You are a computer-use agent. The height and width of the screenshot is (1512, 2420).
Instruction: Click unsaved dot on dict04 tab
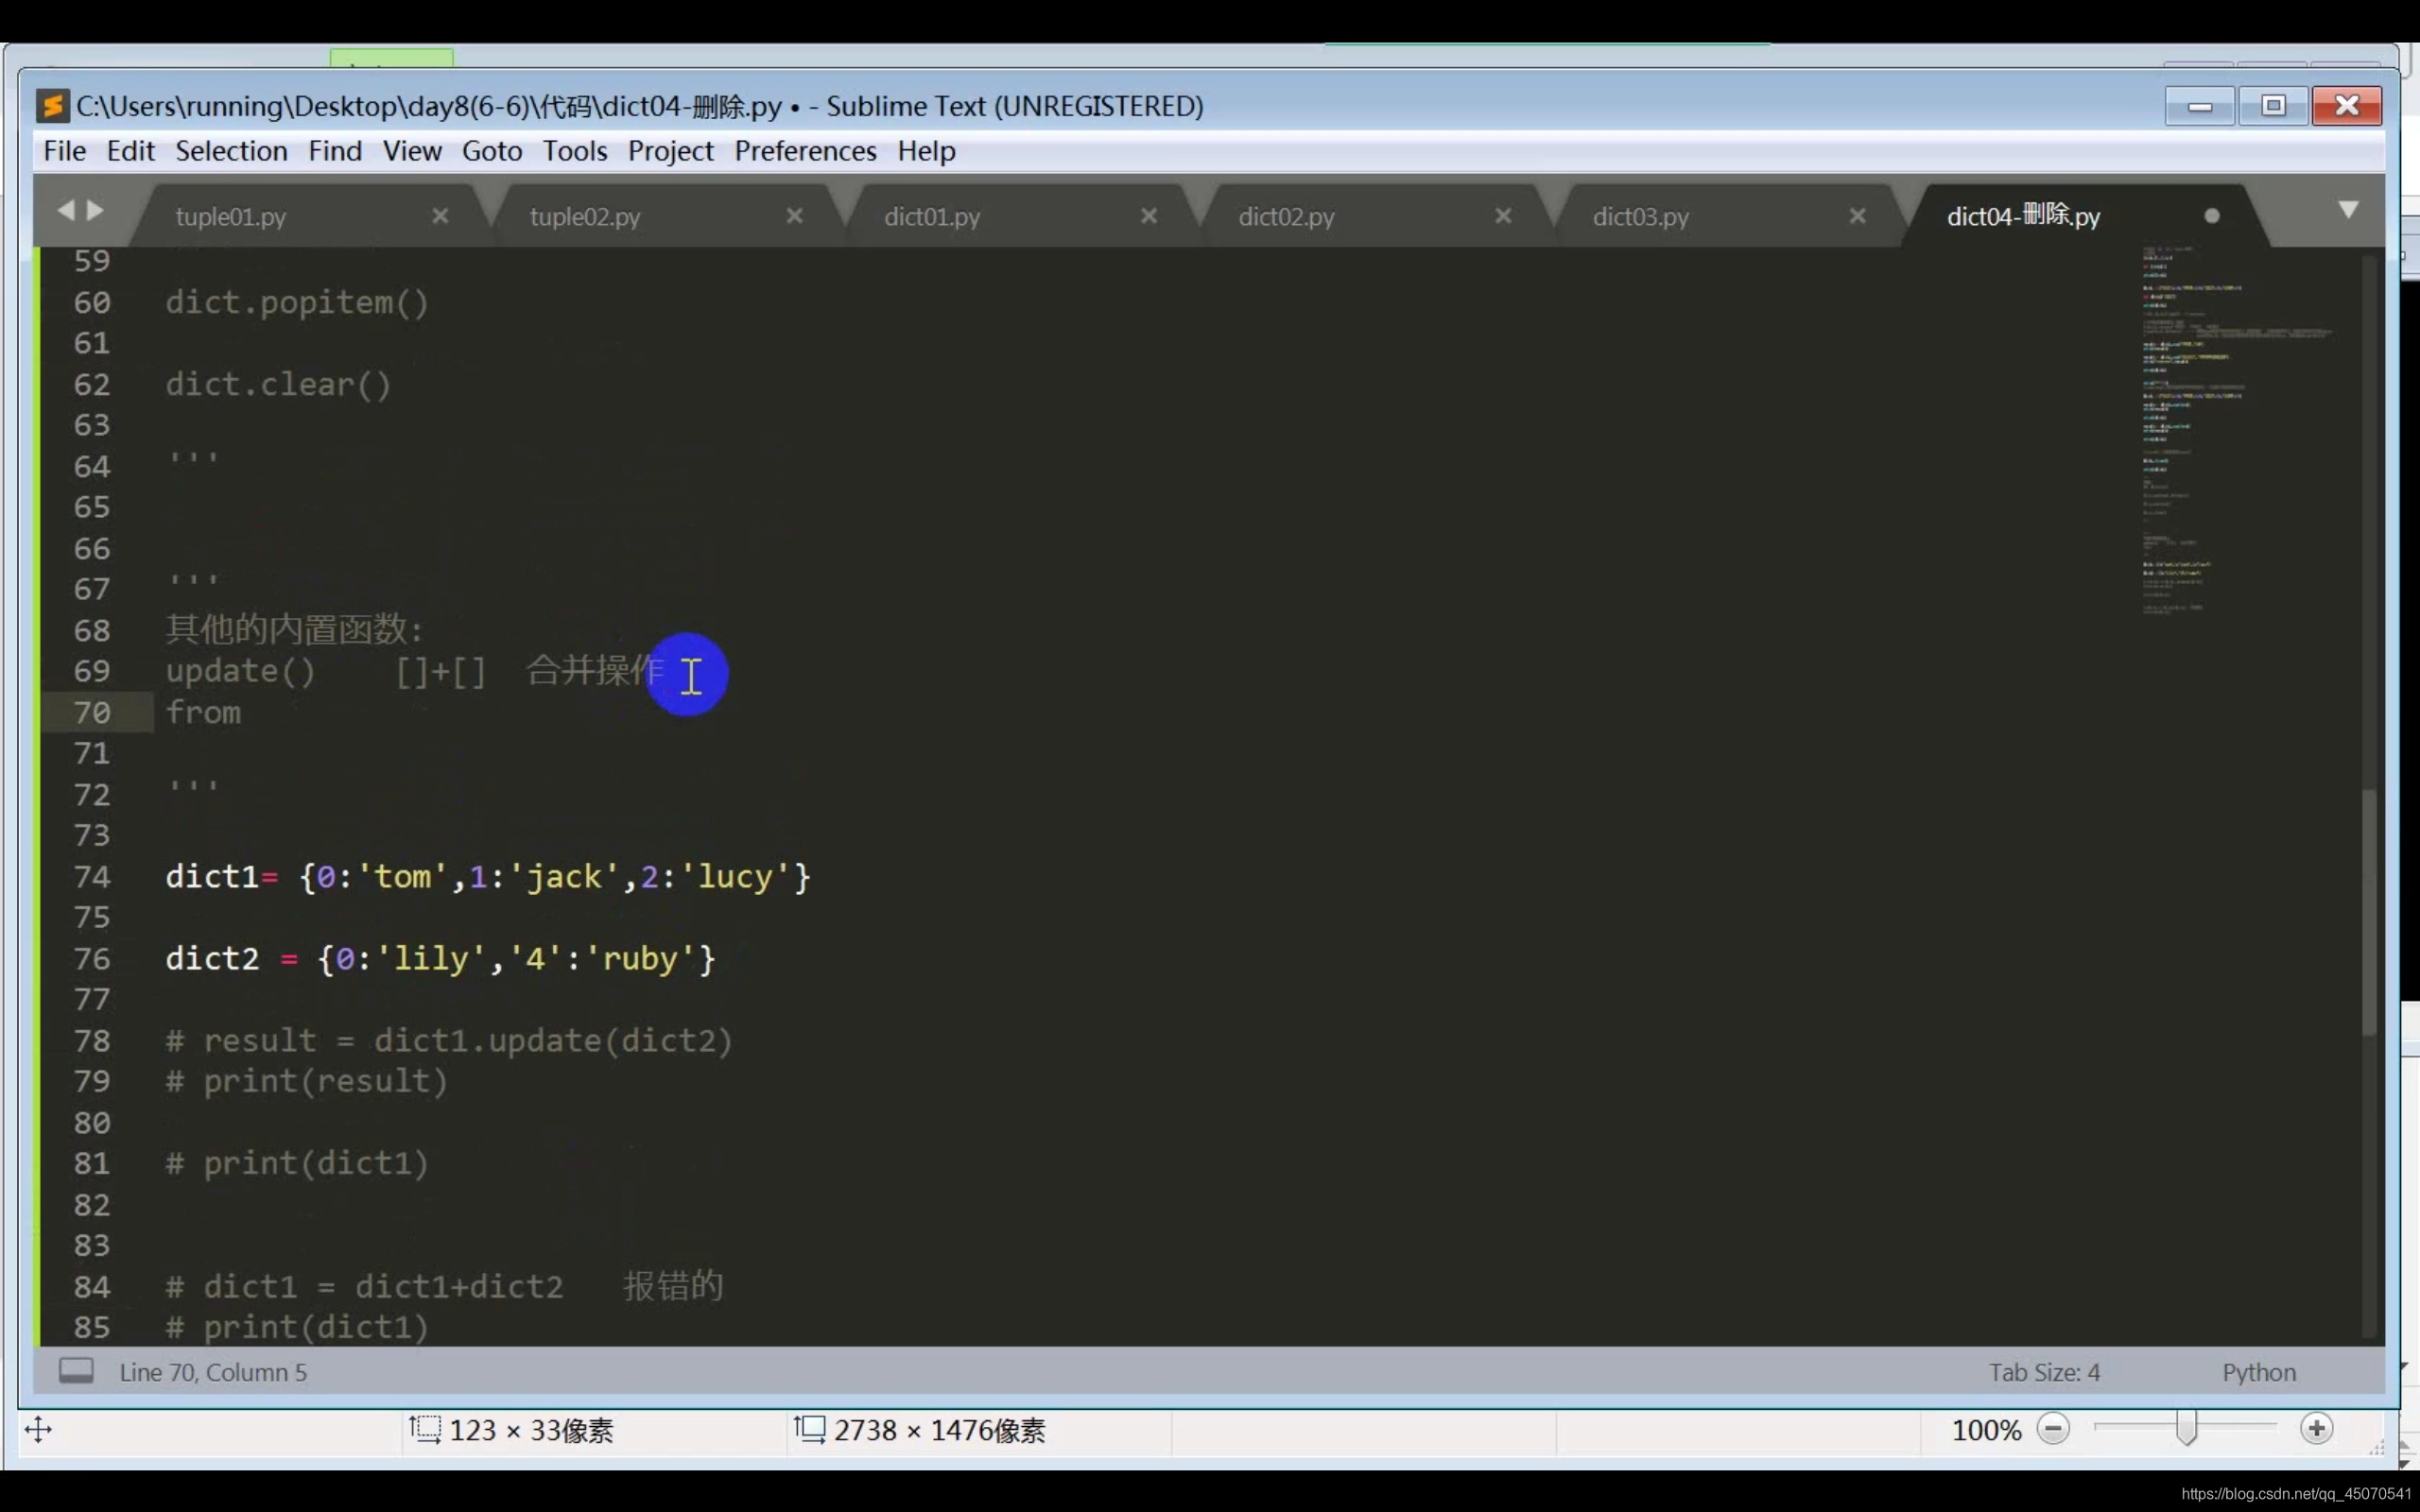[x=2212, y=216]
